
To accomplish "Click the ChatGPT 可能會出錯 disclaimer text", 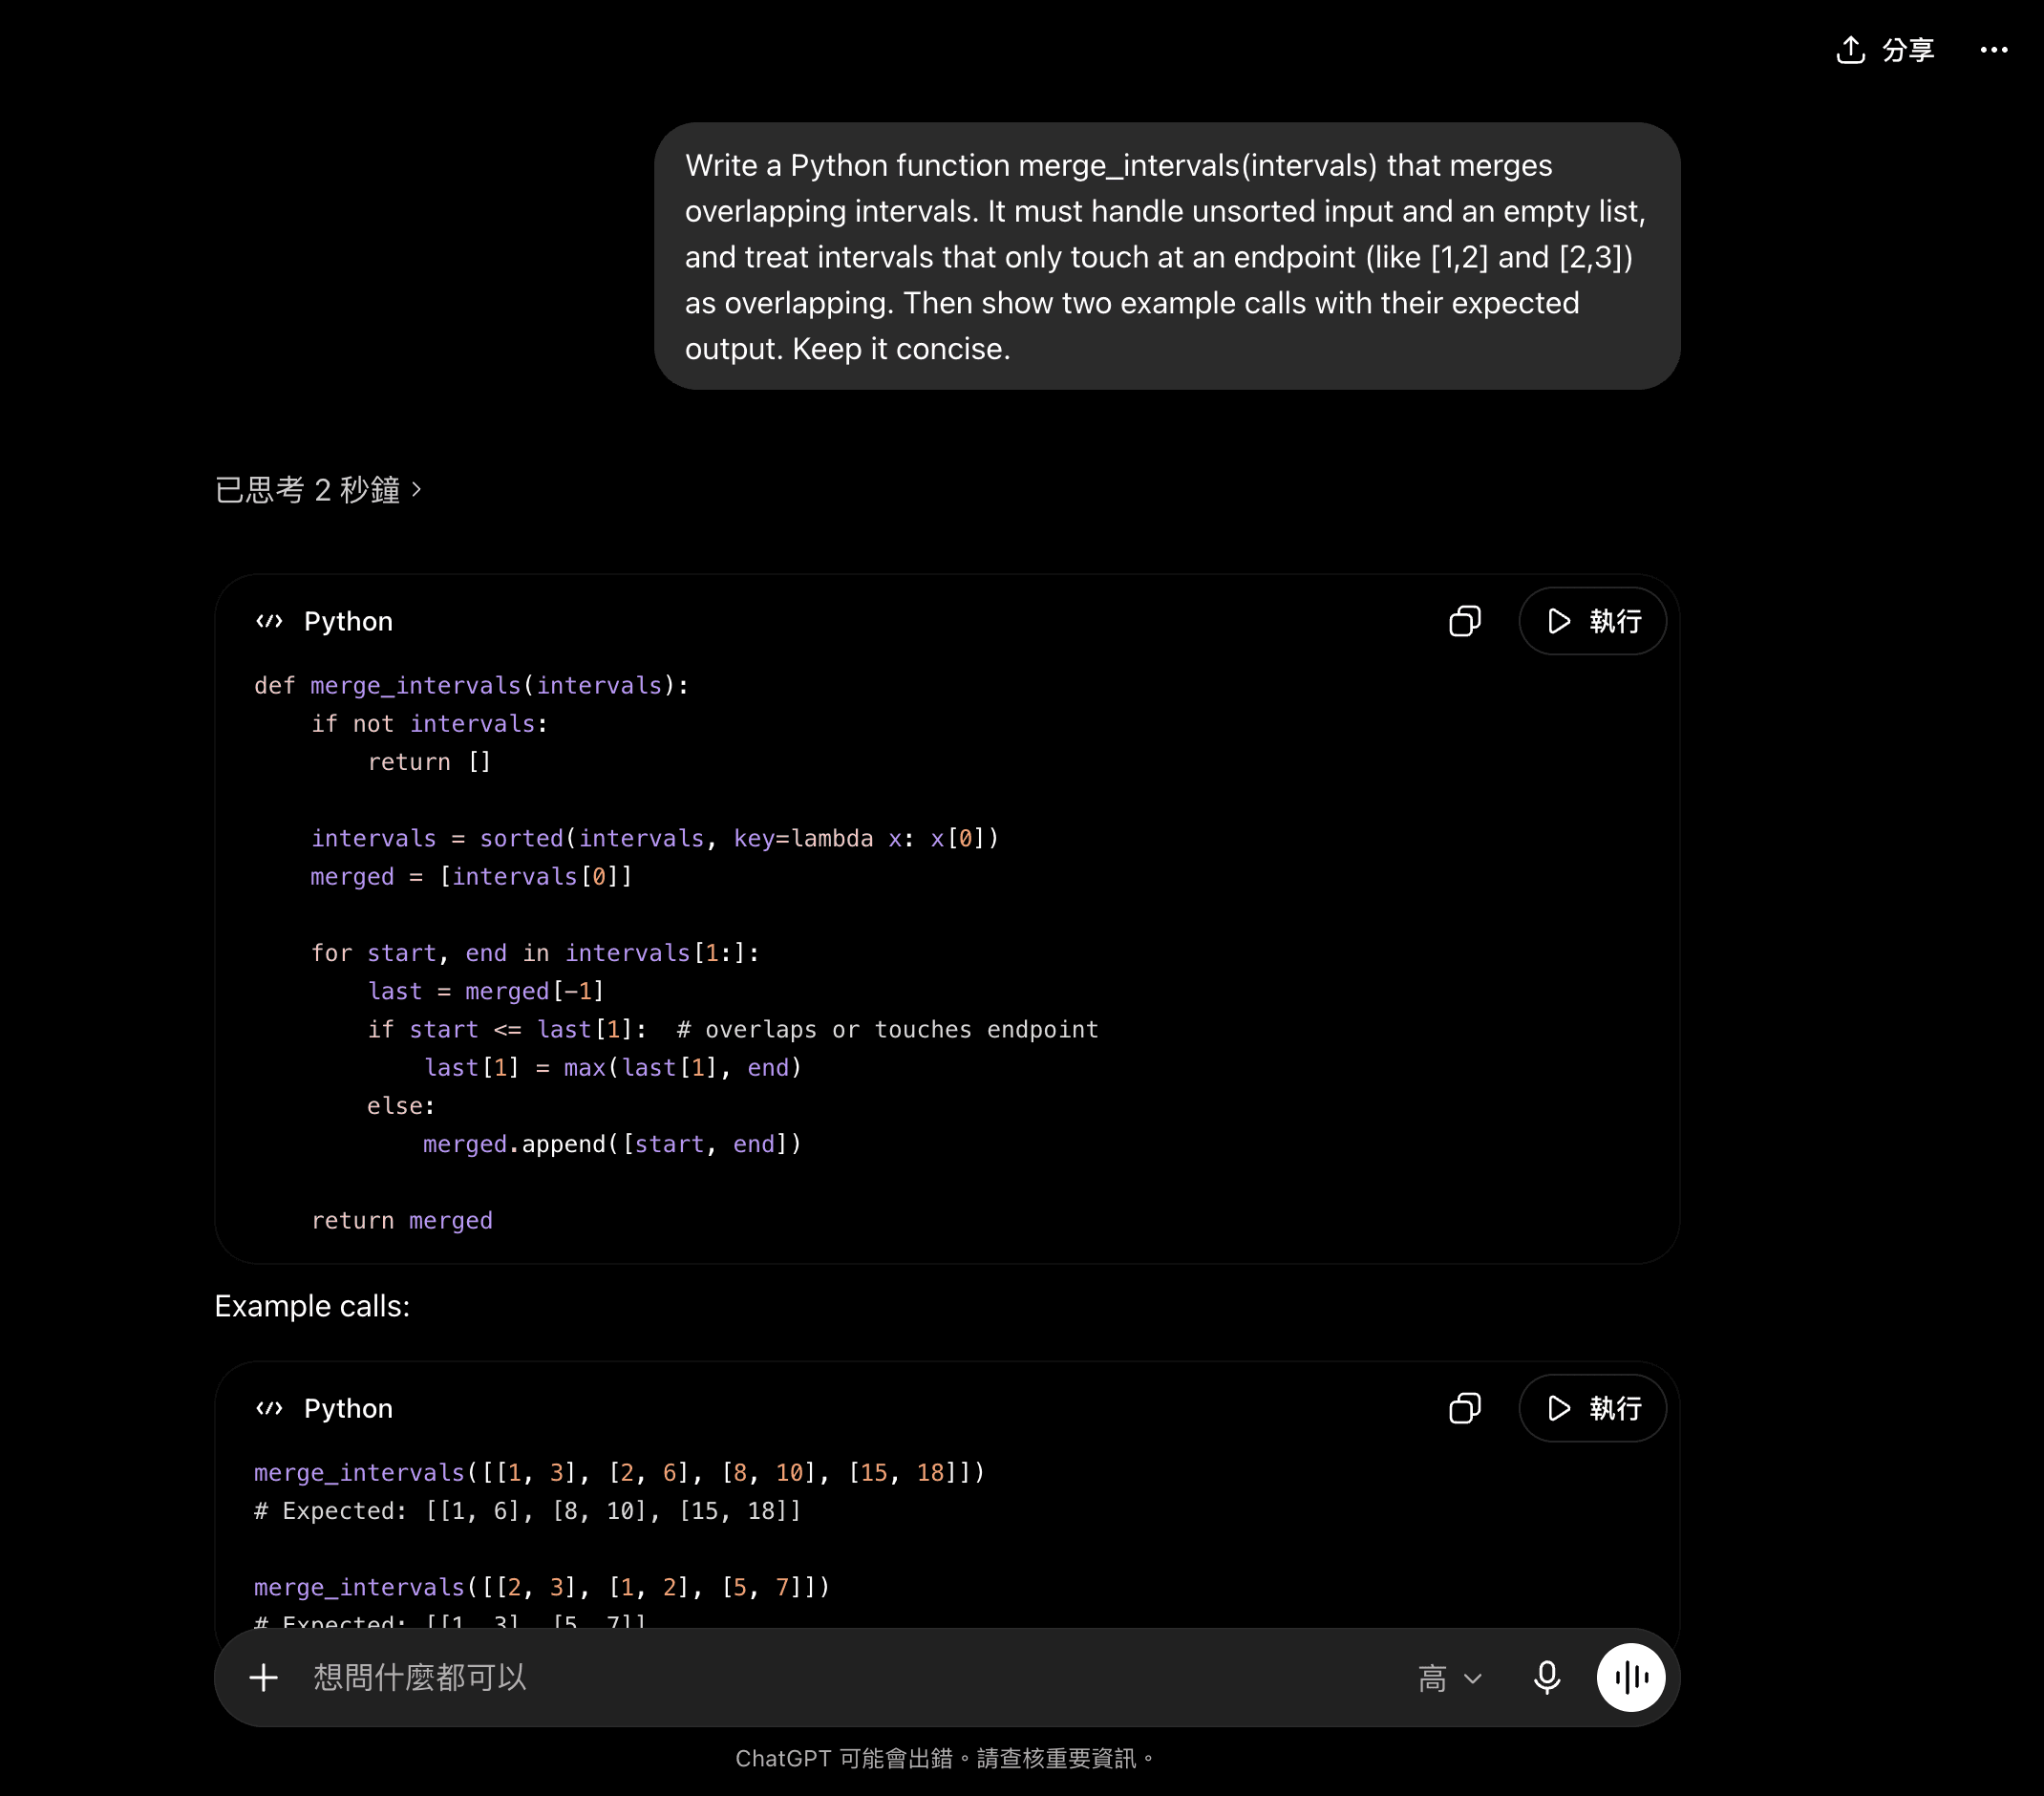I will 945,1758.
